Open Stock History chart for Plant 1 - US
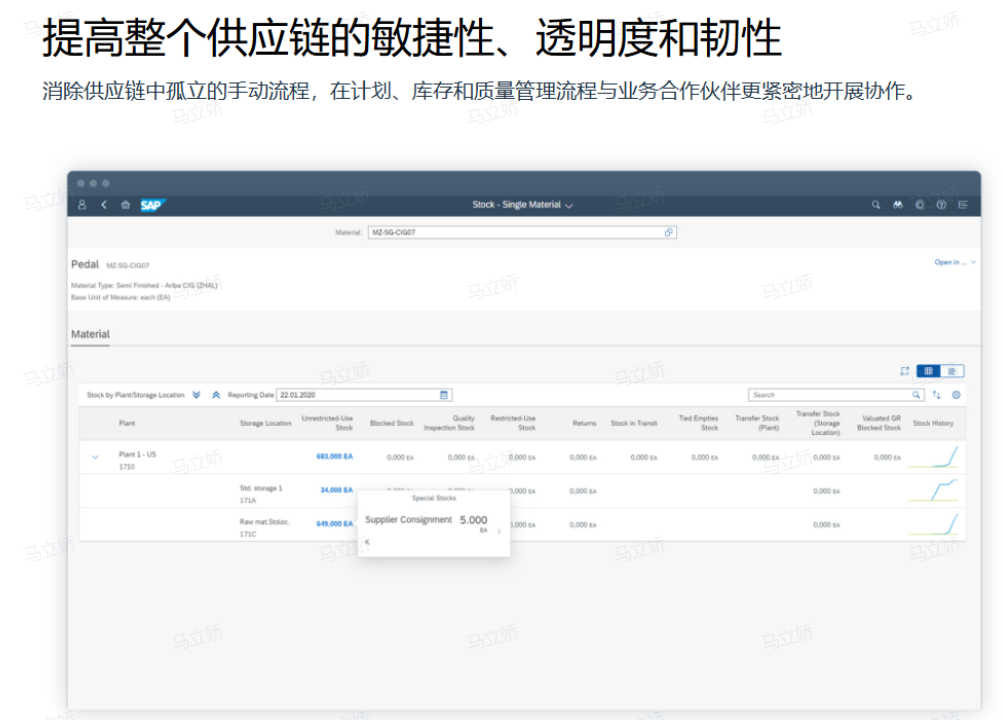The image size is (1003, 720). [934, 457]
